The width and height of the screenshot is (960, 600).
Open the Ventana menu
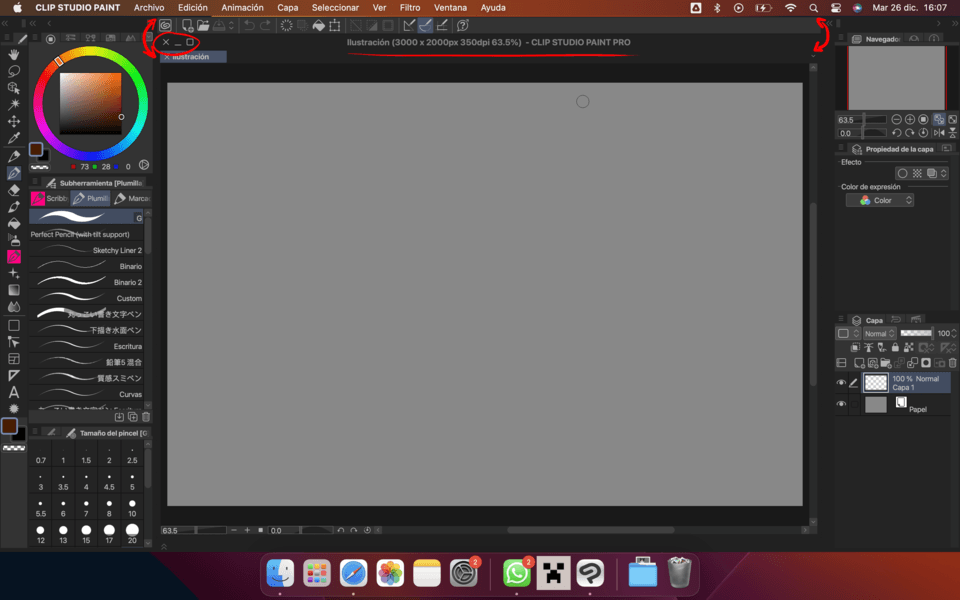[x=450, y=8]
